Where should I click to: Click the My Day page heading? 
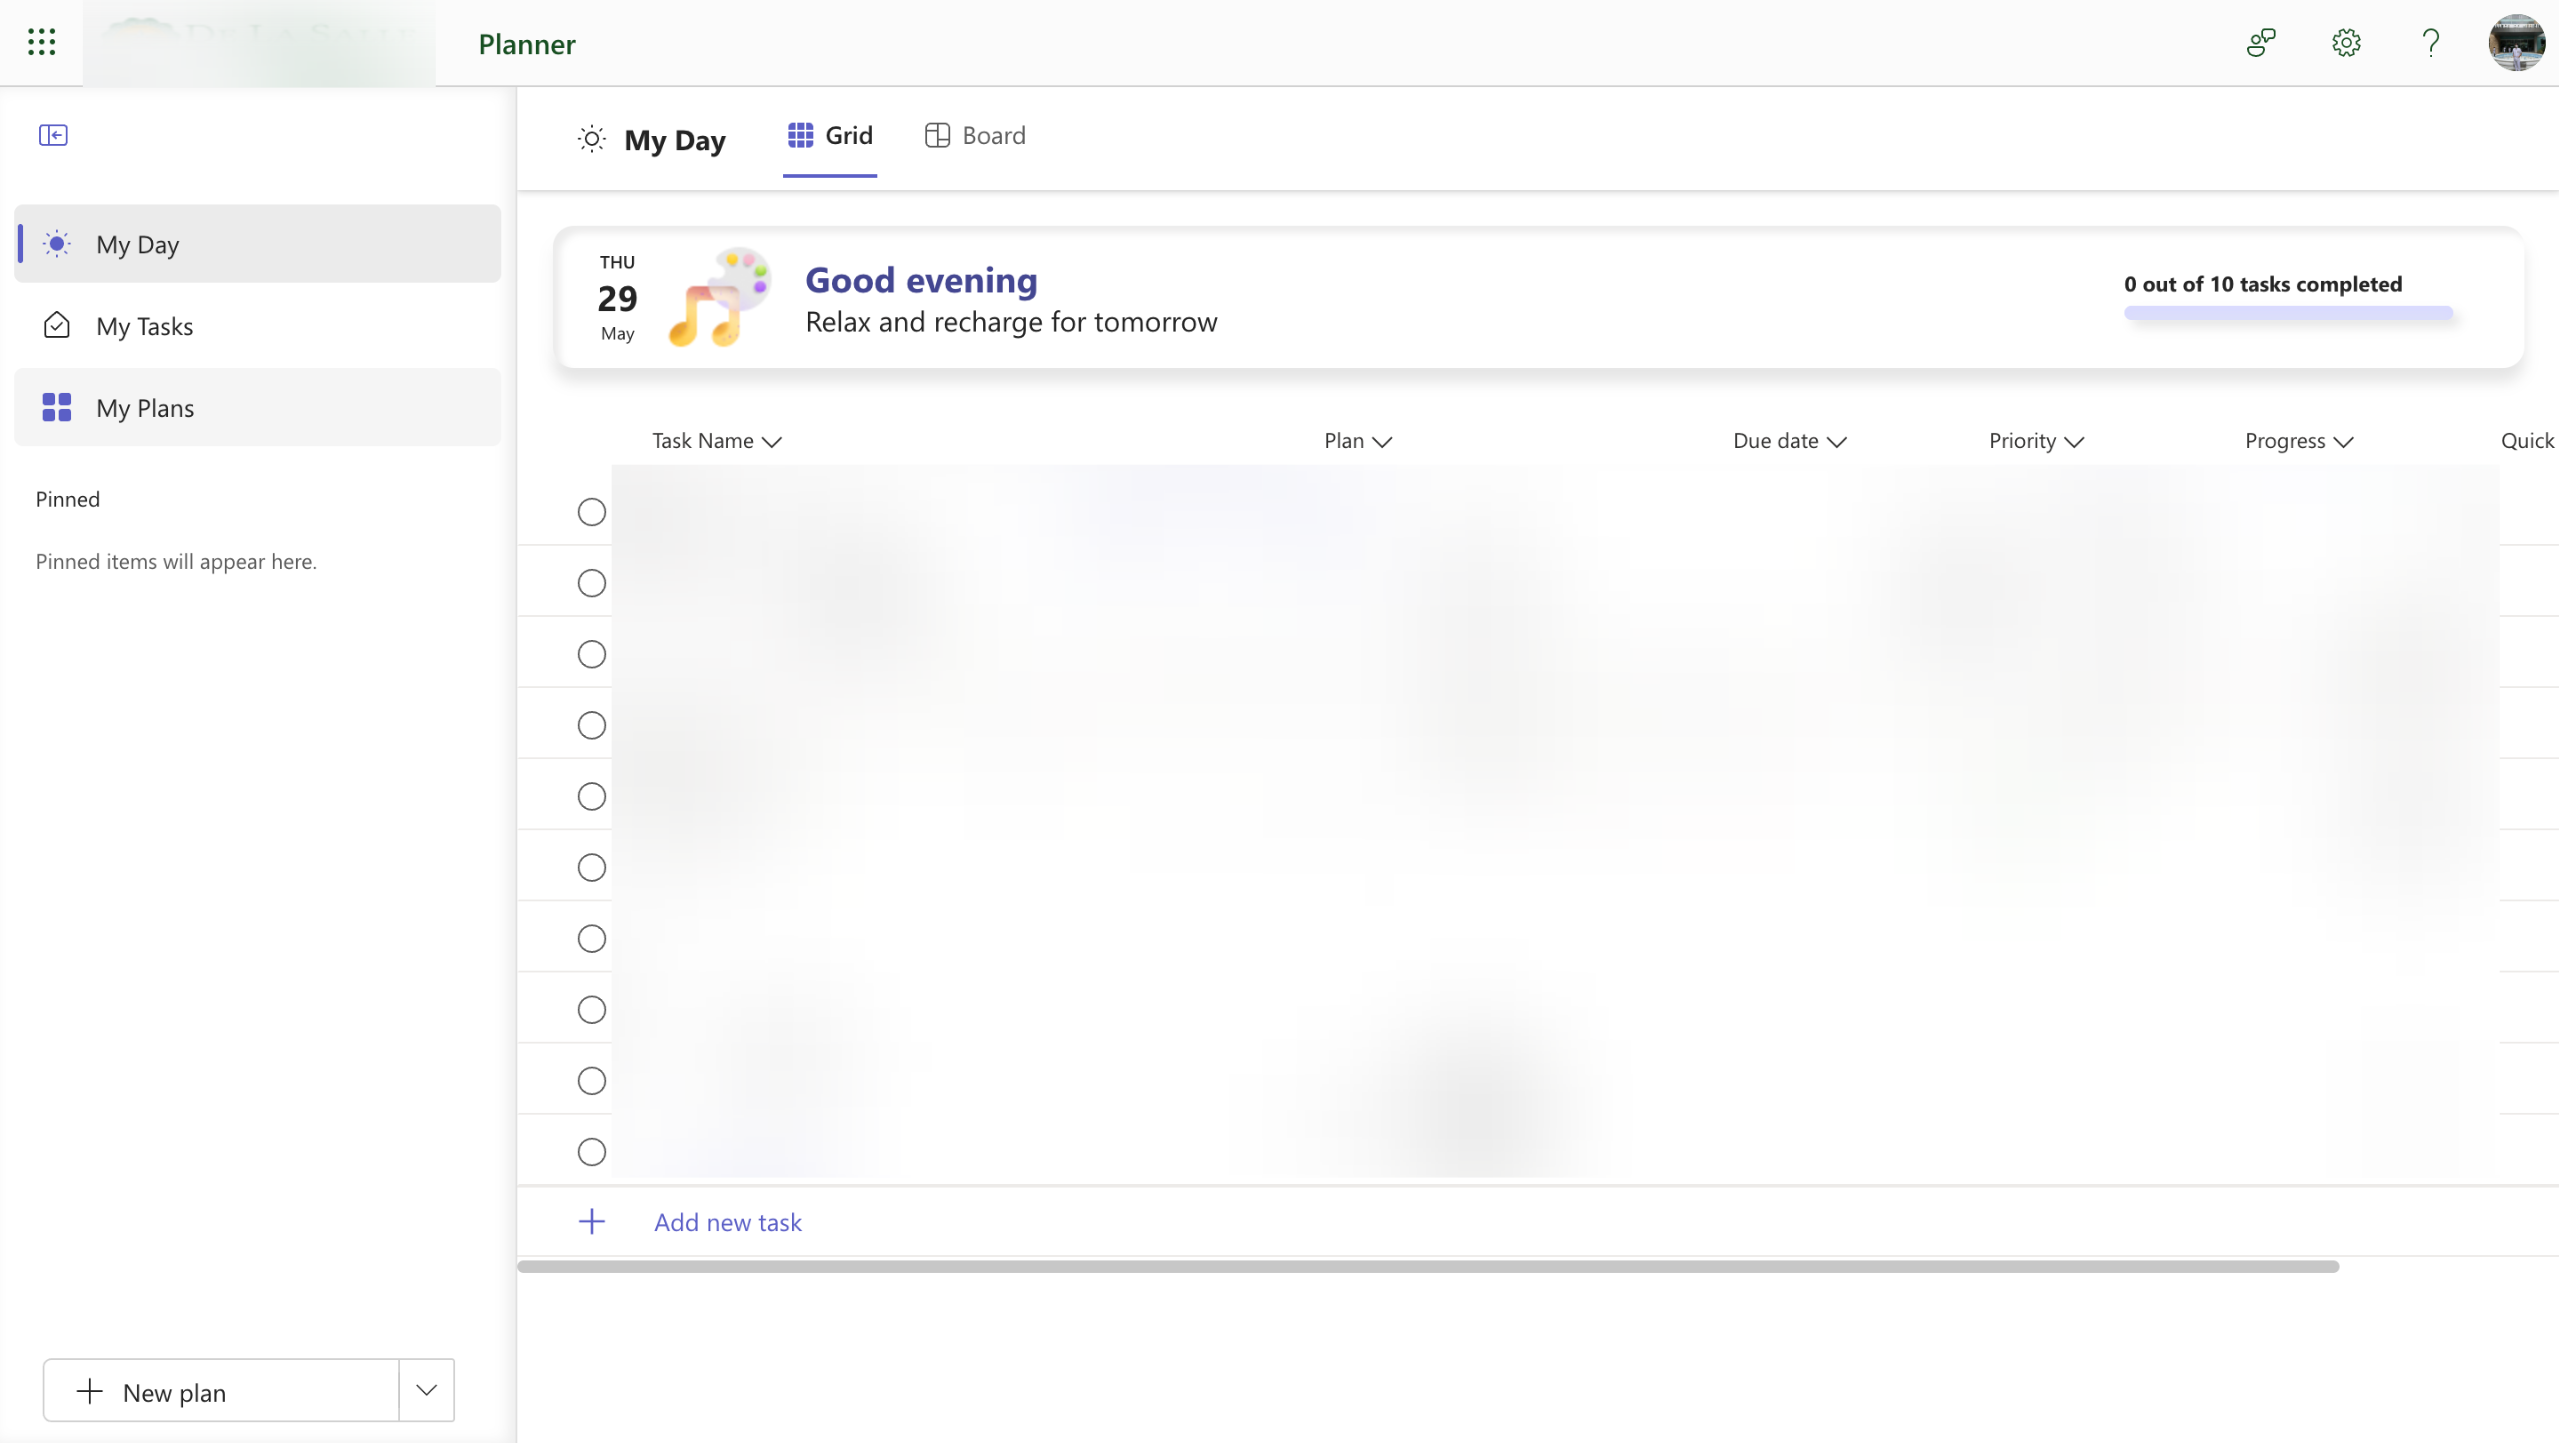click(x=674, y=140)
